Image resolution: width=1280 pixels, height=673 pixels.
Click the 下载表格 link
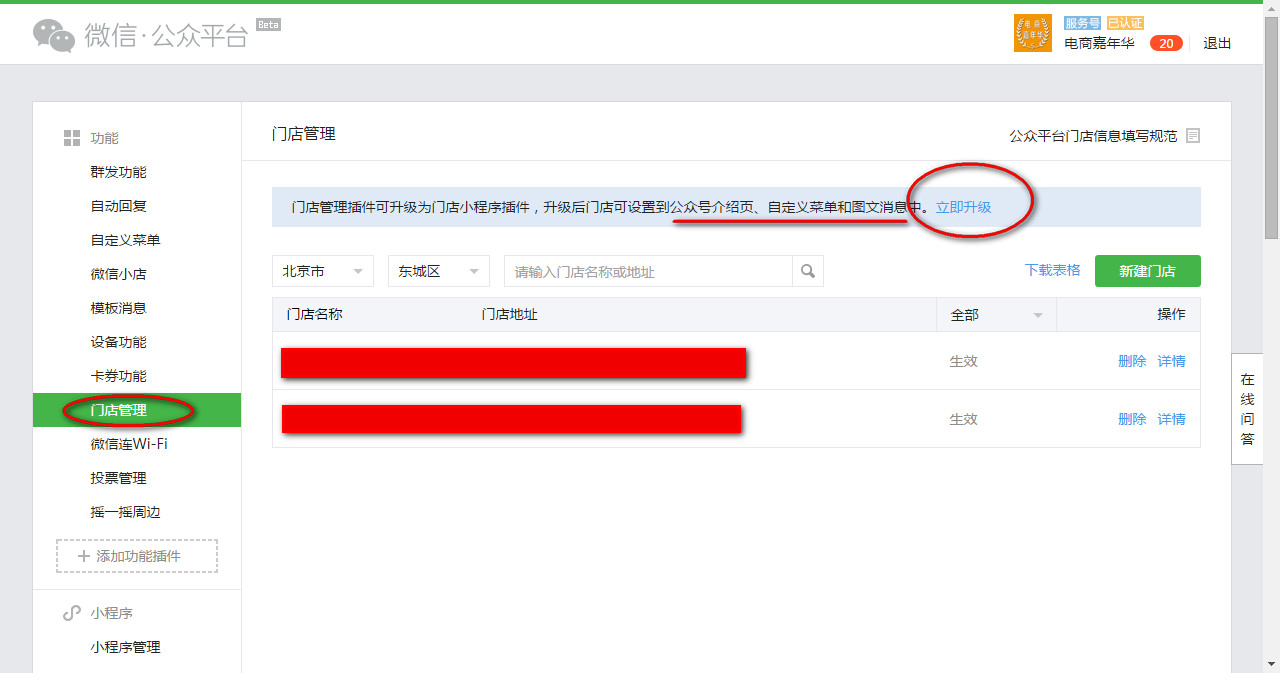click(x=1052, y=270)
